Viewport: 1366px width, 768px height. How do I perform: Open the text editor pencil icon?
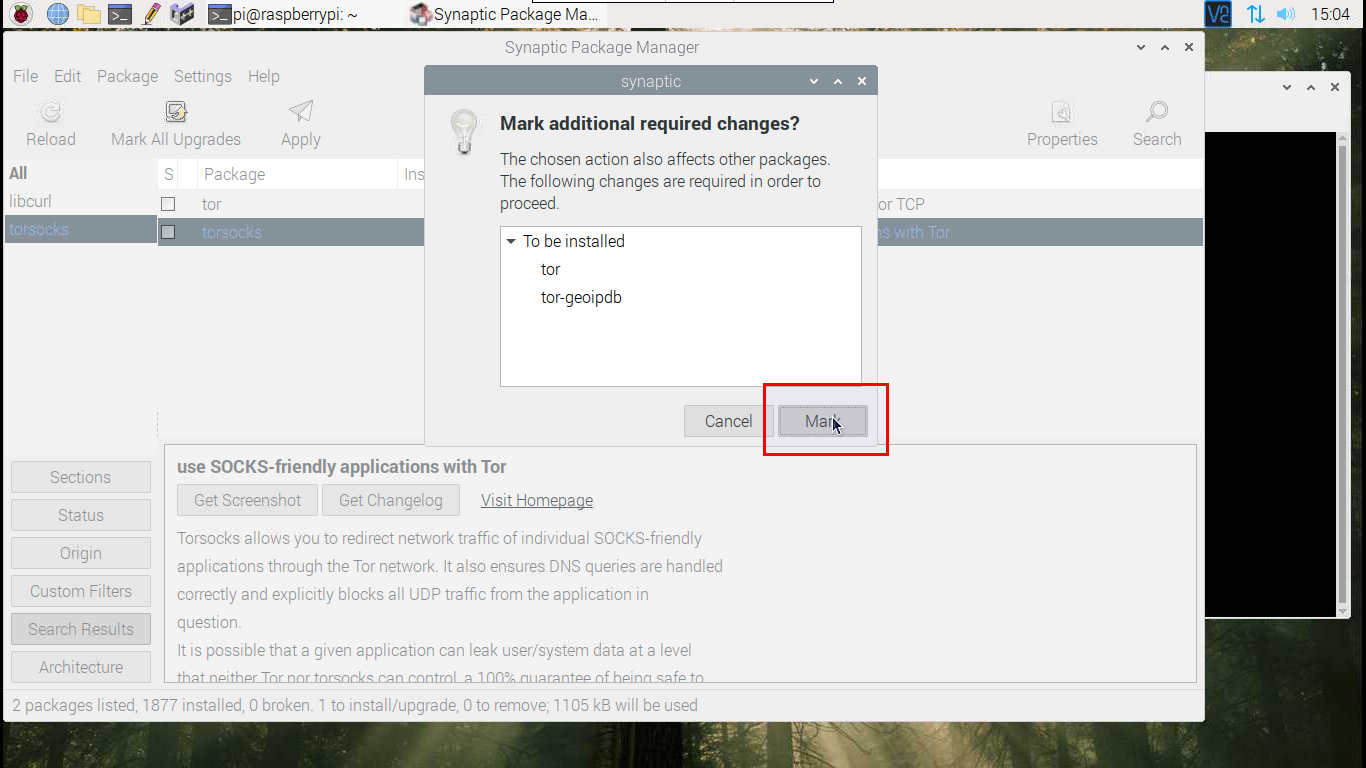(x=151, y=14)
